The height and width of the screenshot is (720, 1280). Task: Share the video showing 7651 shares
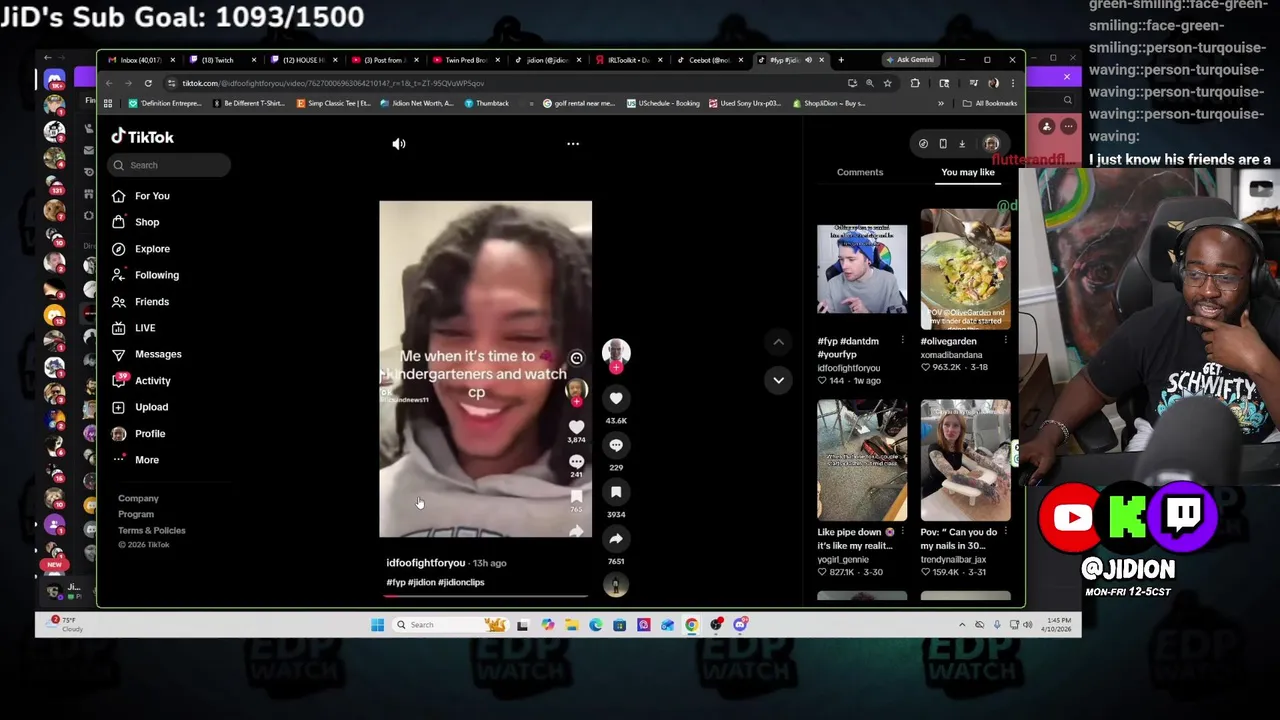pyautogui.click(x=616, y=539)
